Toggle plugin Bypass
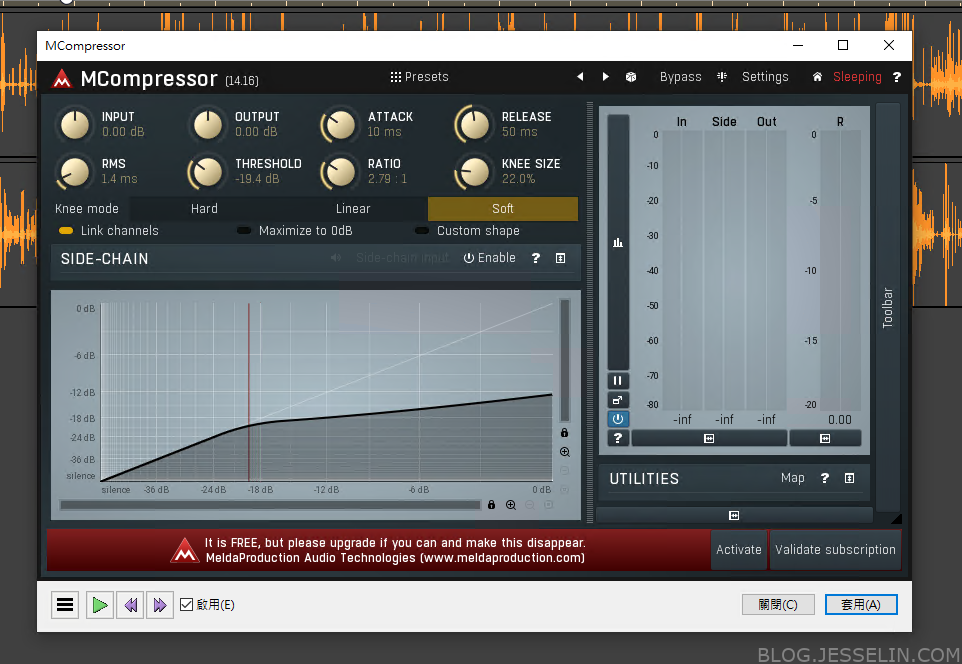The image size is (962, 664). [680, 77]
